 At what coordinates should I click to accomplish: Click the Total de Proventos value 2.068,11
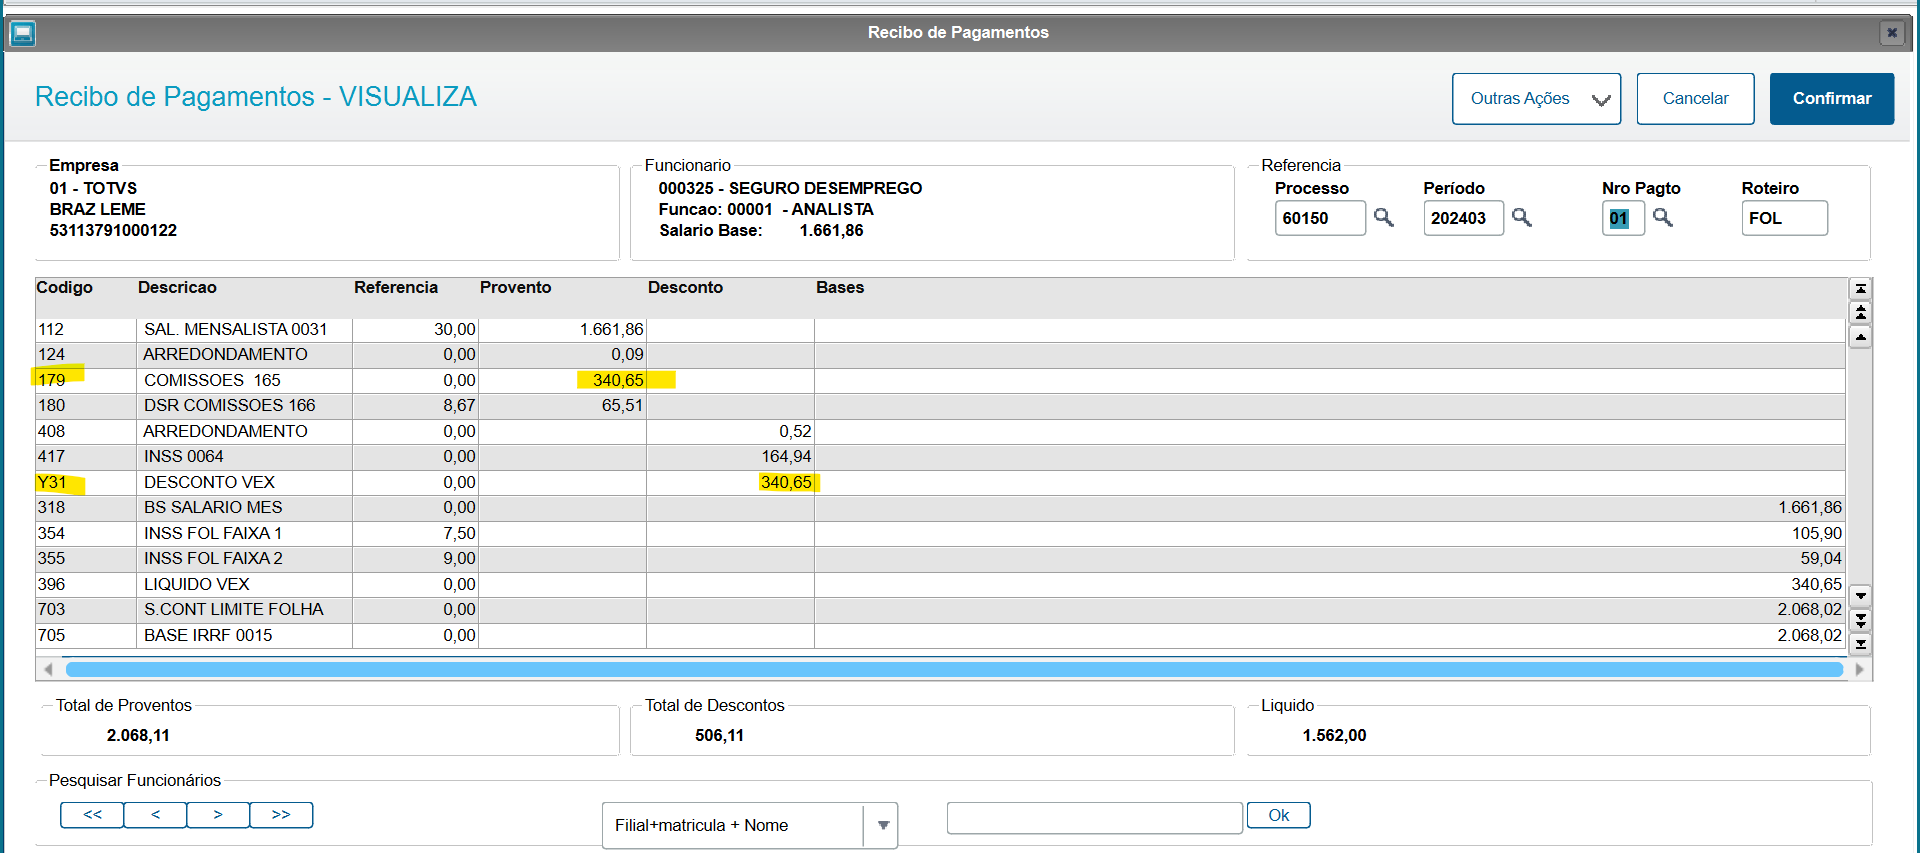138,735
